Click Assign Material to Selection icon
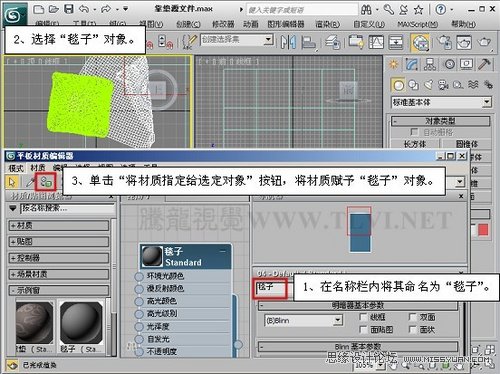Screen dimensions: 500x374 click(x=46, y=182)
